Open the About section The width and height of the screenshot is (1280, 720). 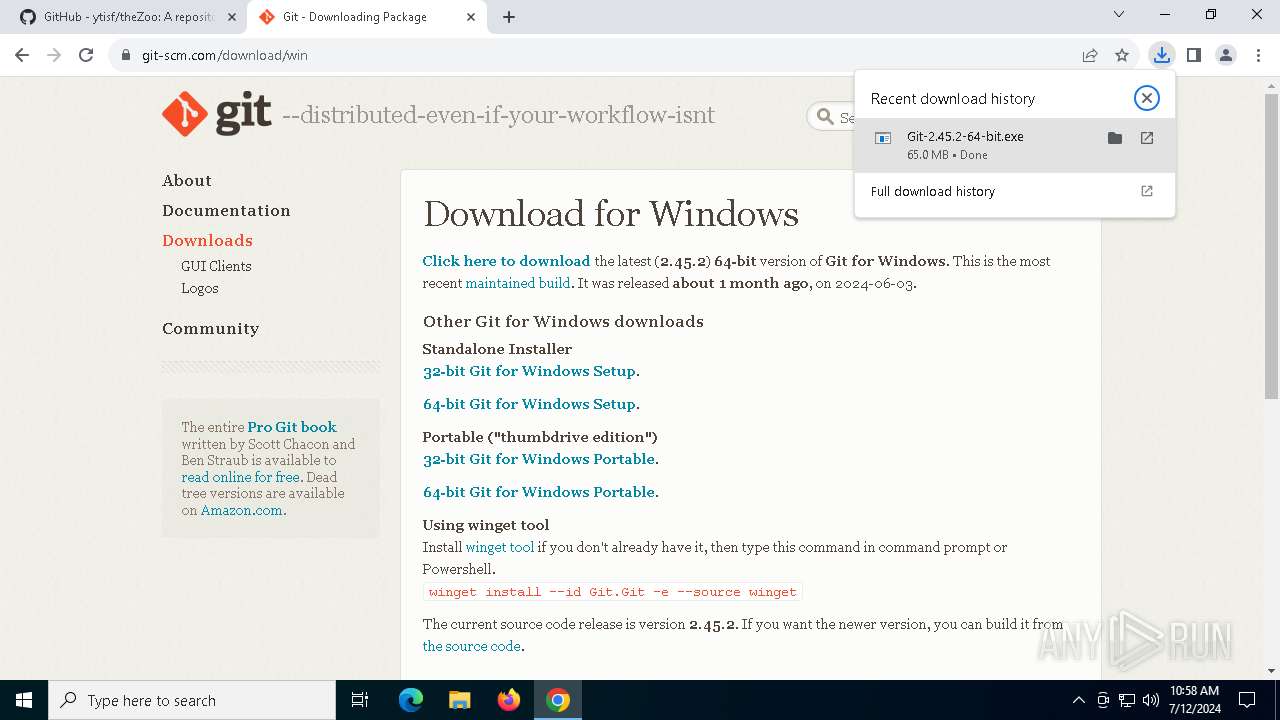pyautogui.click(x=187, y=181)
